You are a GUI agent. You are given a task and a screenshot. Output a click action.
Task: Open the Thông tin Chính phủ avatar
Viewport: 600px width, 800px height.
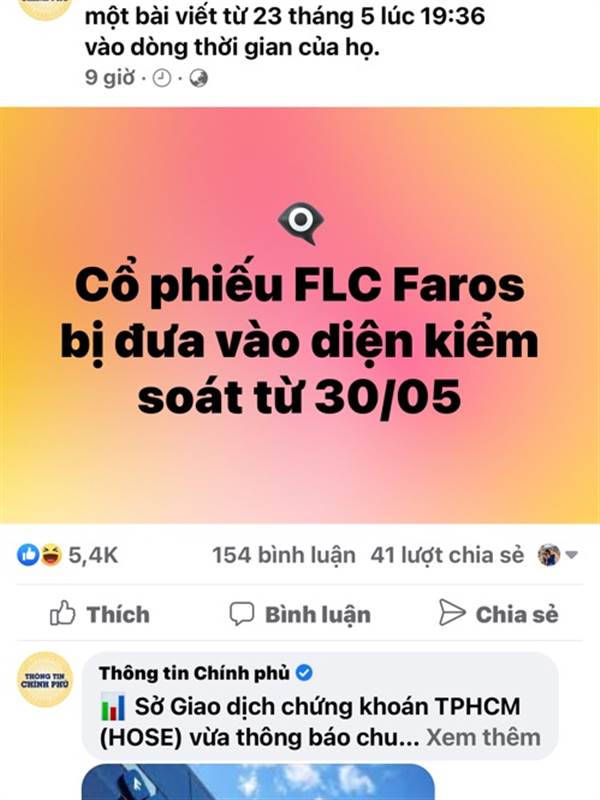click(x=46, y=680)
